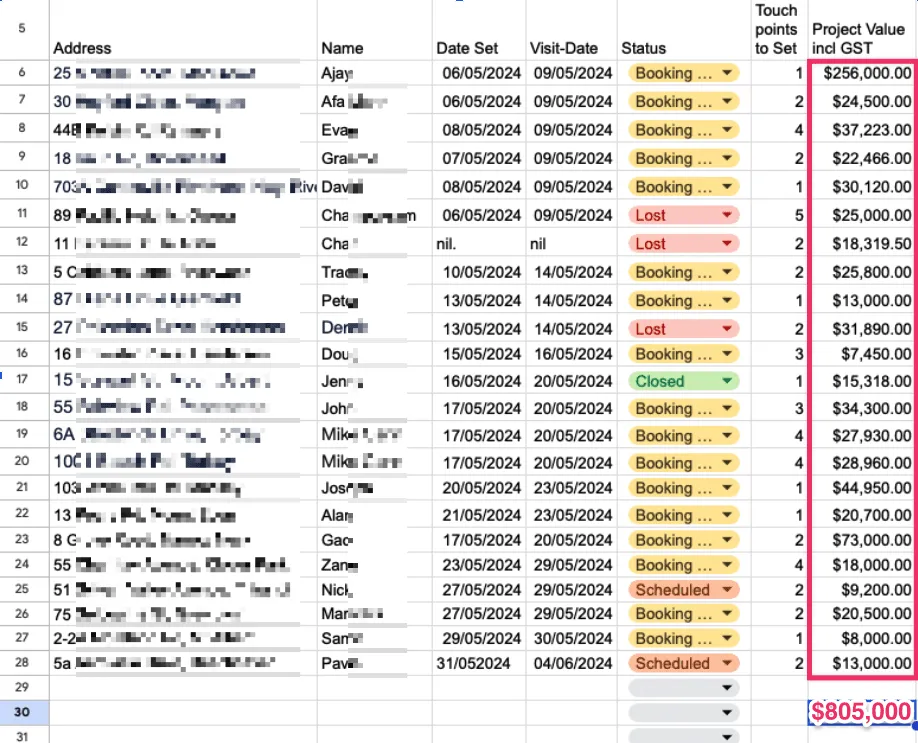918x743 pixels.
Task: Select the Visit-Date header cell
Action: (x=571, y=30)
